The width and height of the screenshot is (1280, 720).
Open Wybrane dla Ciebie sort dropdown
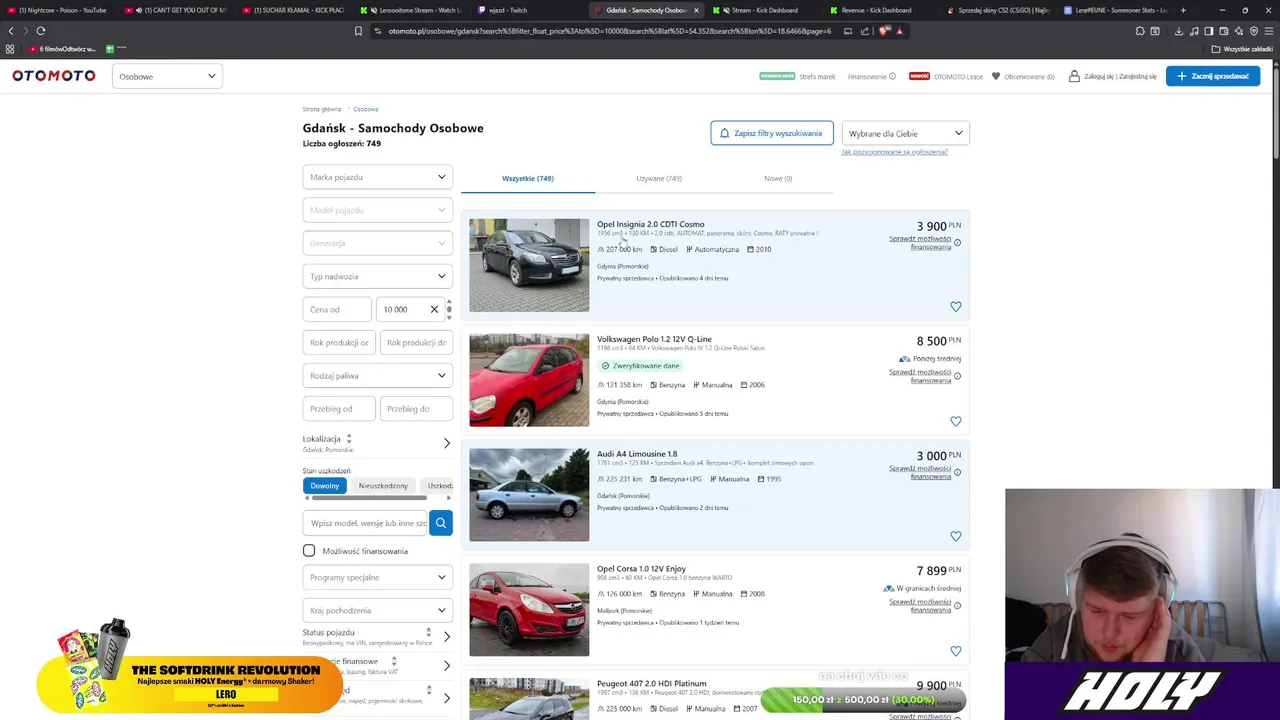coord(905,133)
